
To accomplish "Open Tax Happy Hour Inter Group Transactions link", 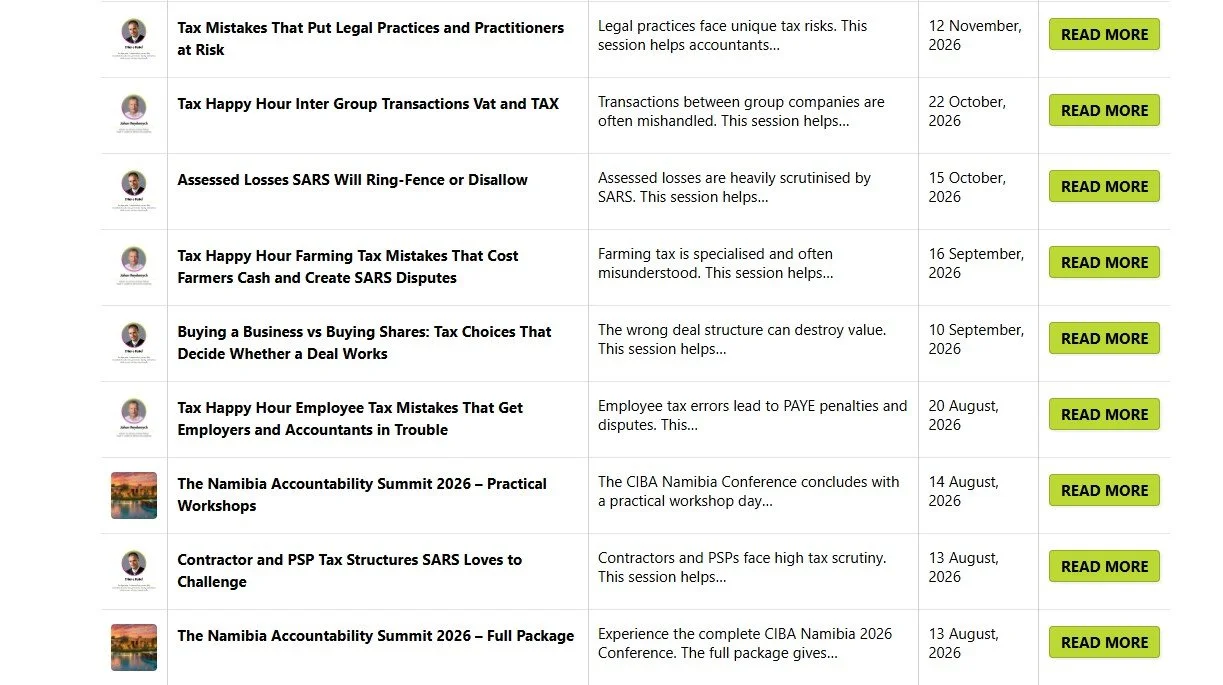I will 368,103.
